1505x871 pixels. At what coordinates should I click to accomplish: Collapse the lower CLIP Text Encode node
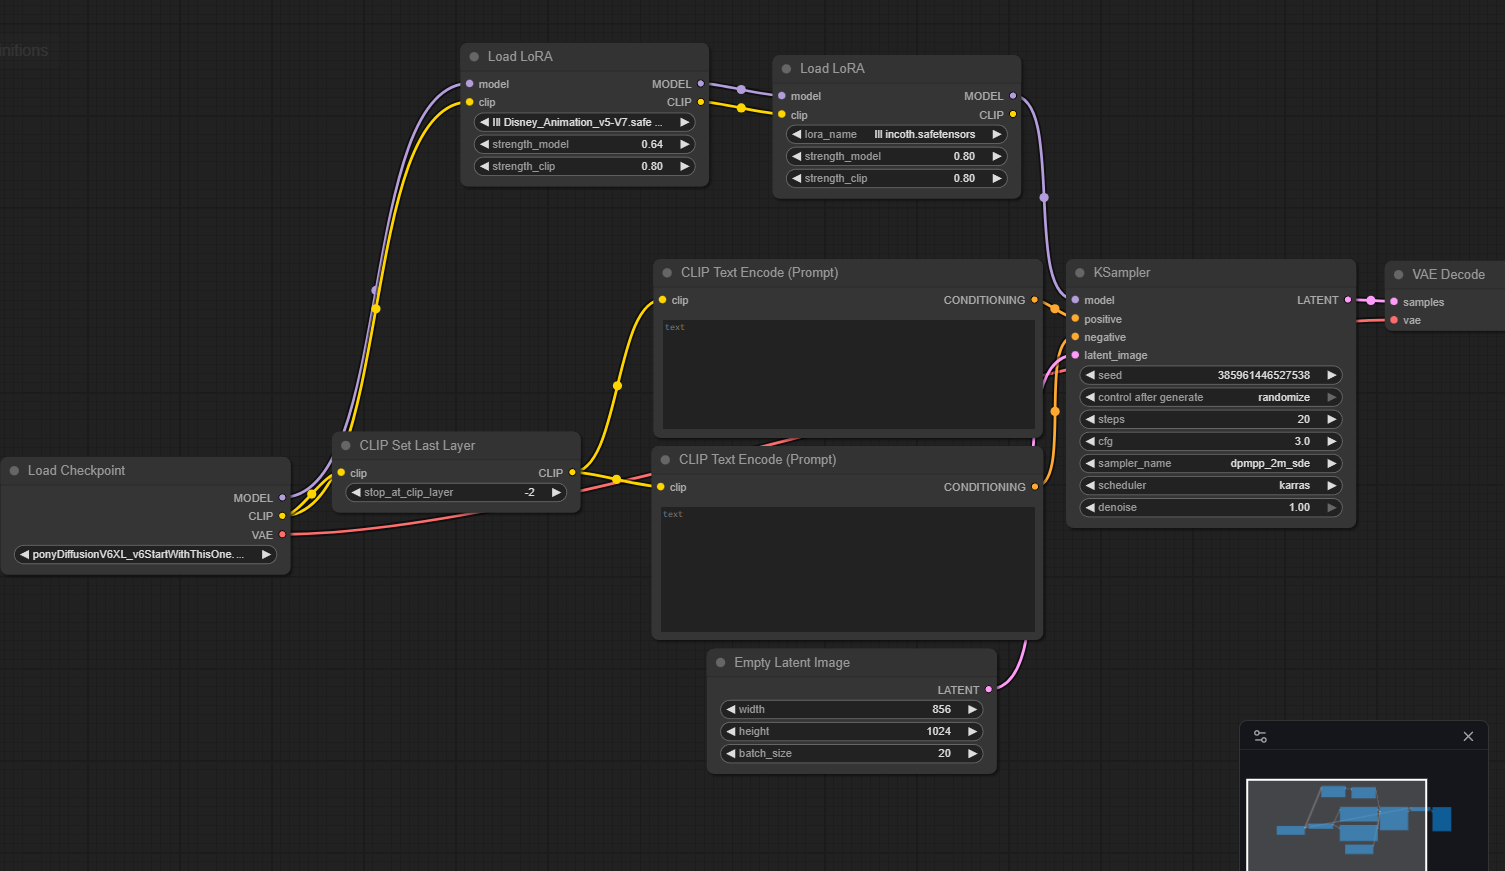coord(665,460)
